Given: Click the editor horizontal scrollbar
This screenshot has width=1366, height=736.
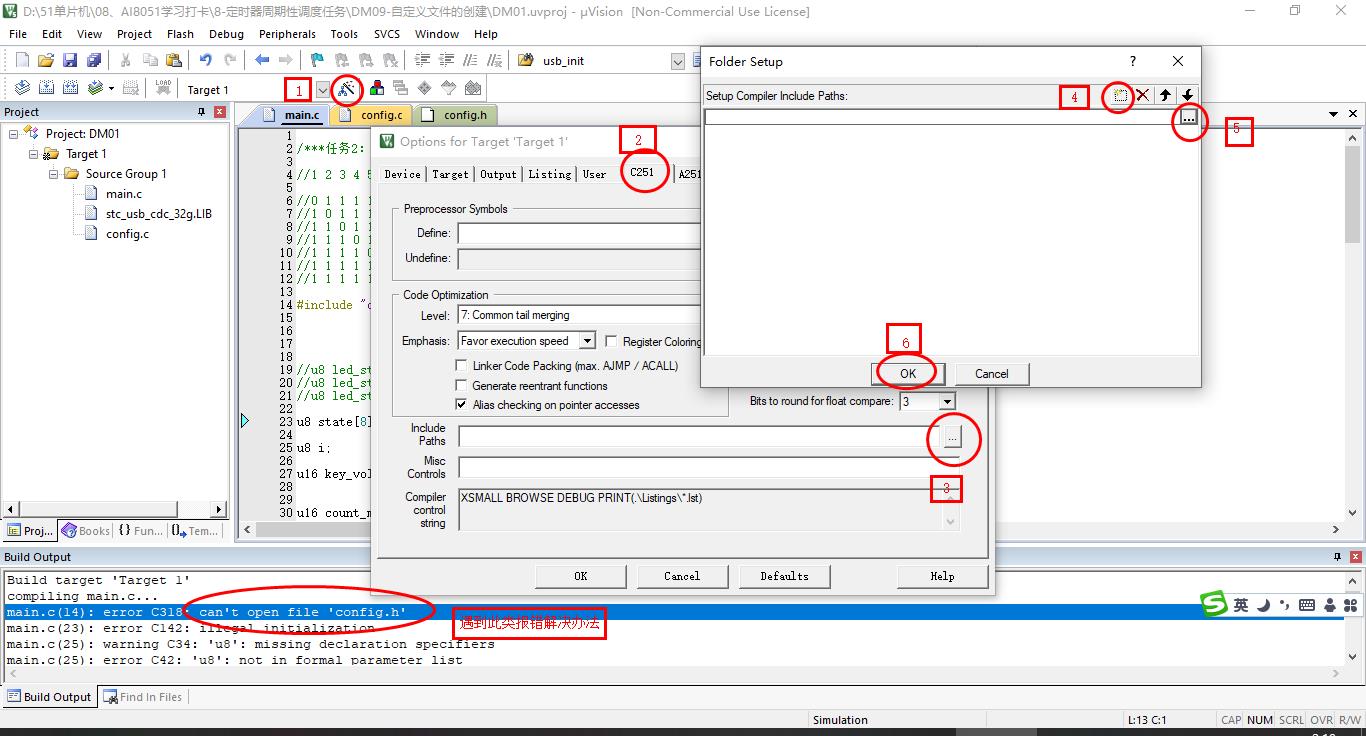Looking at the screenshot, I should [x=791, y=530].
